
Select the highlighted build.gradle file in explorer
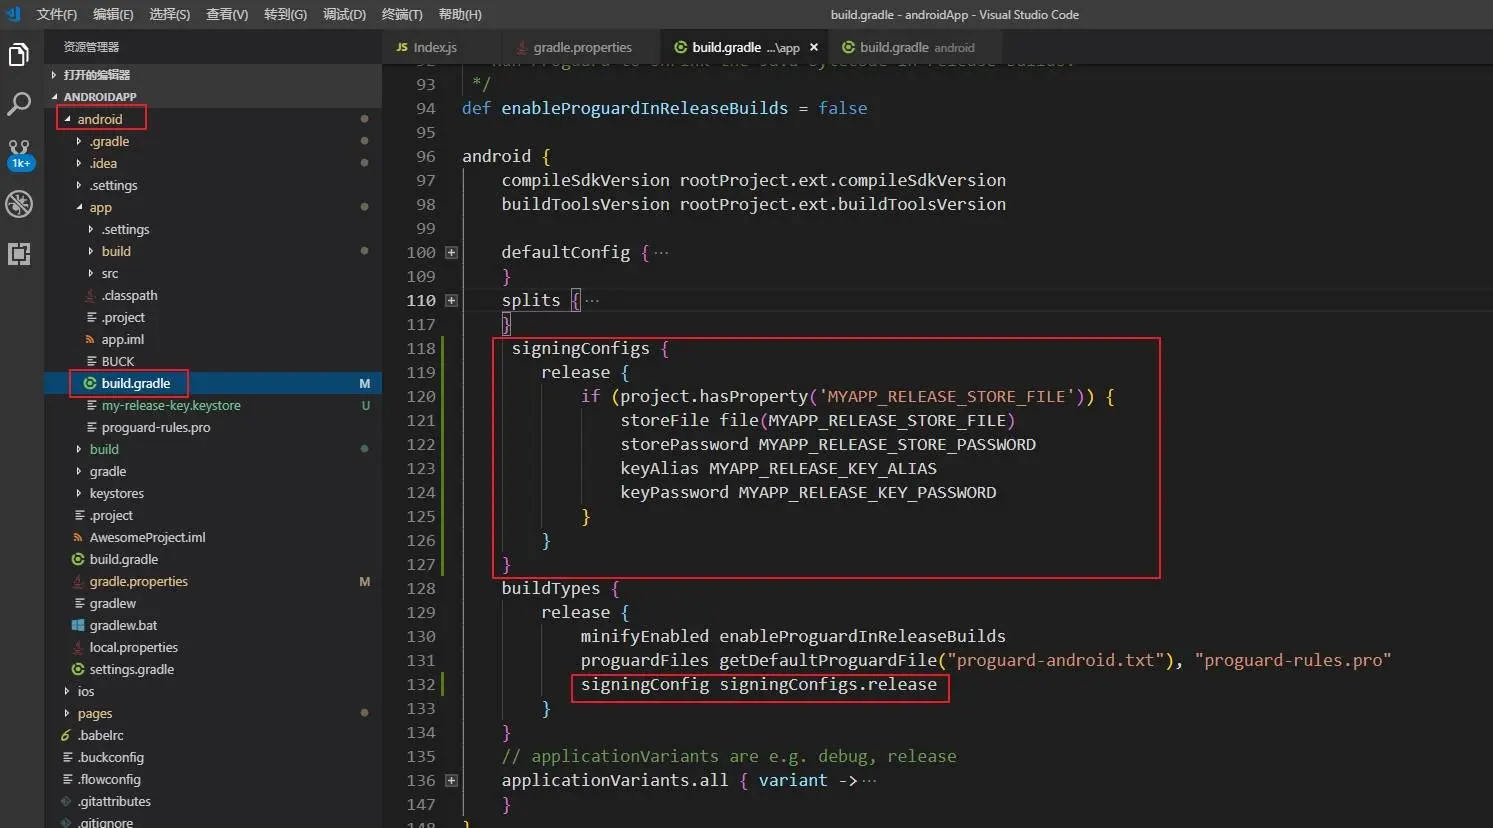tap(213, 383)
